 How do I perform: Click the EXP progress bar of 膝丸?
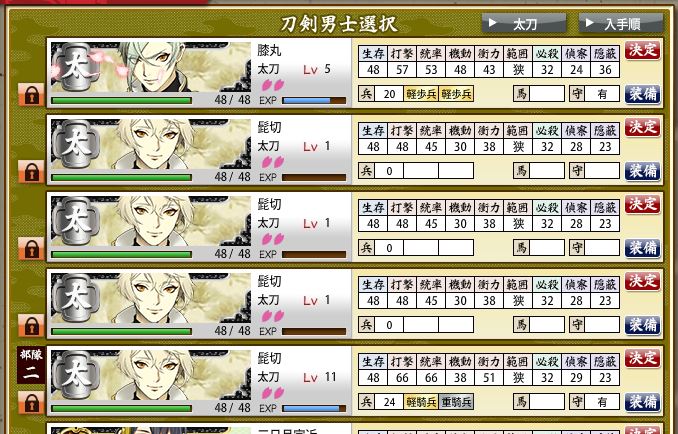click(314, 100)
